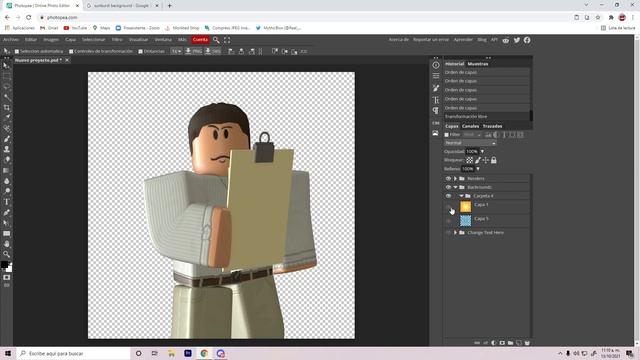Show the Capa 5 layer
The width and height of the screenshot is (640, 360).
coord(448,221)
